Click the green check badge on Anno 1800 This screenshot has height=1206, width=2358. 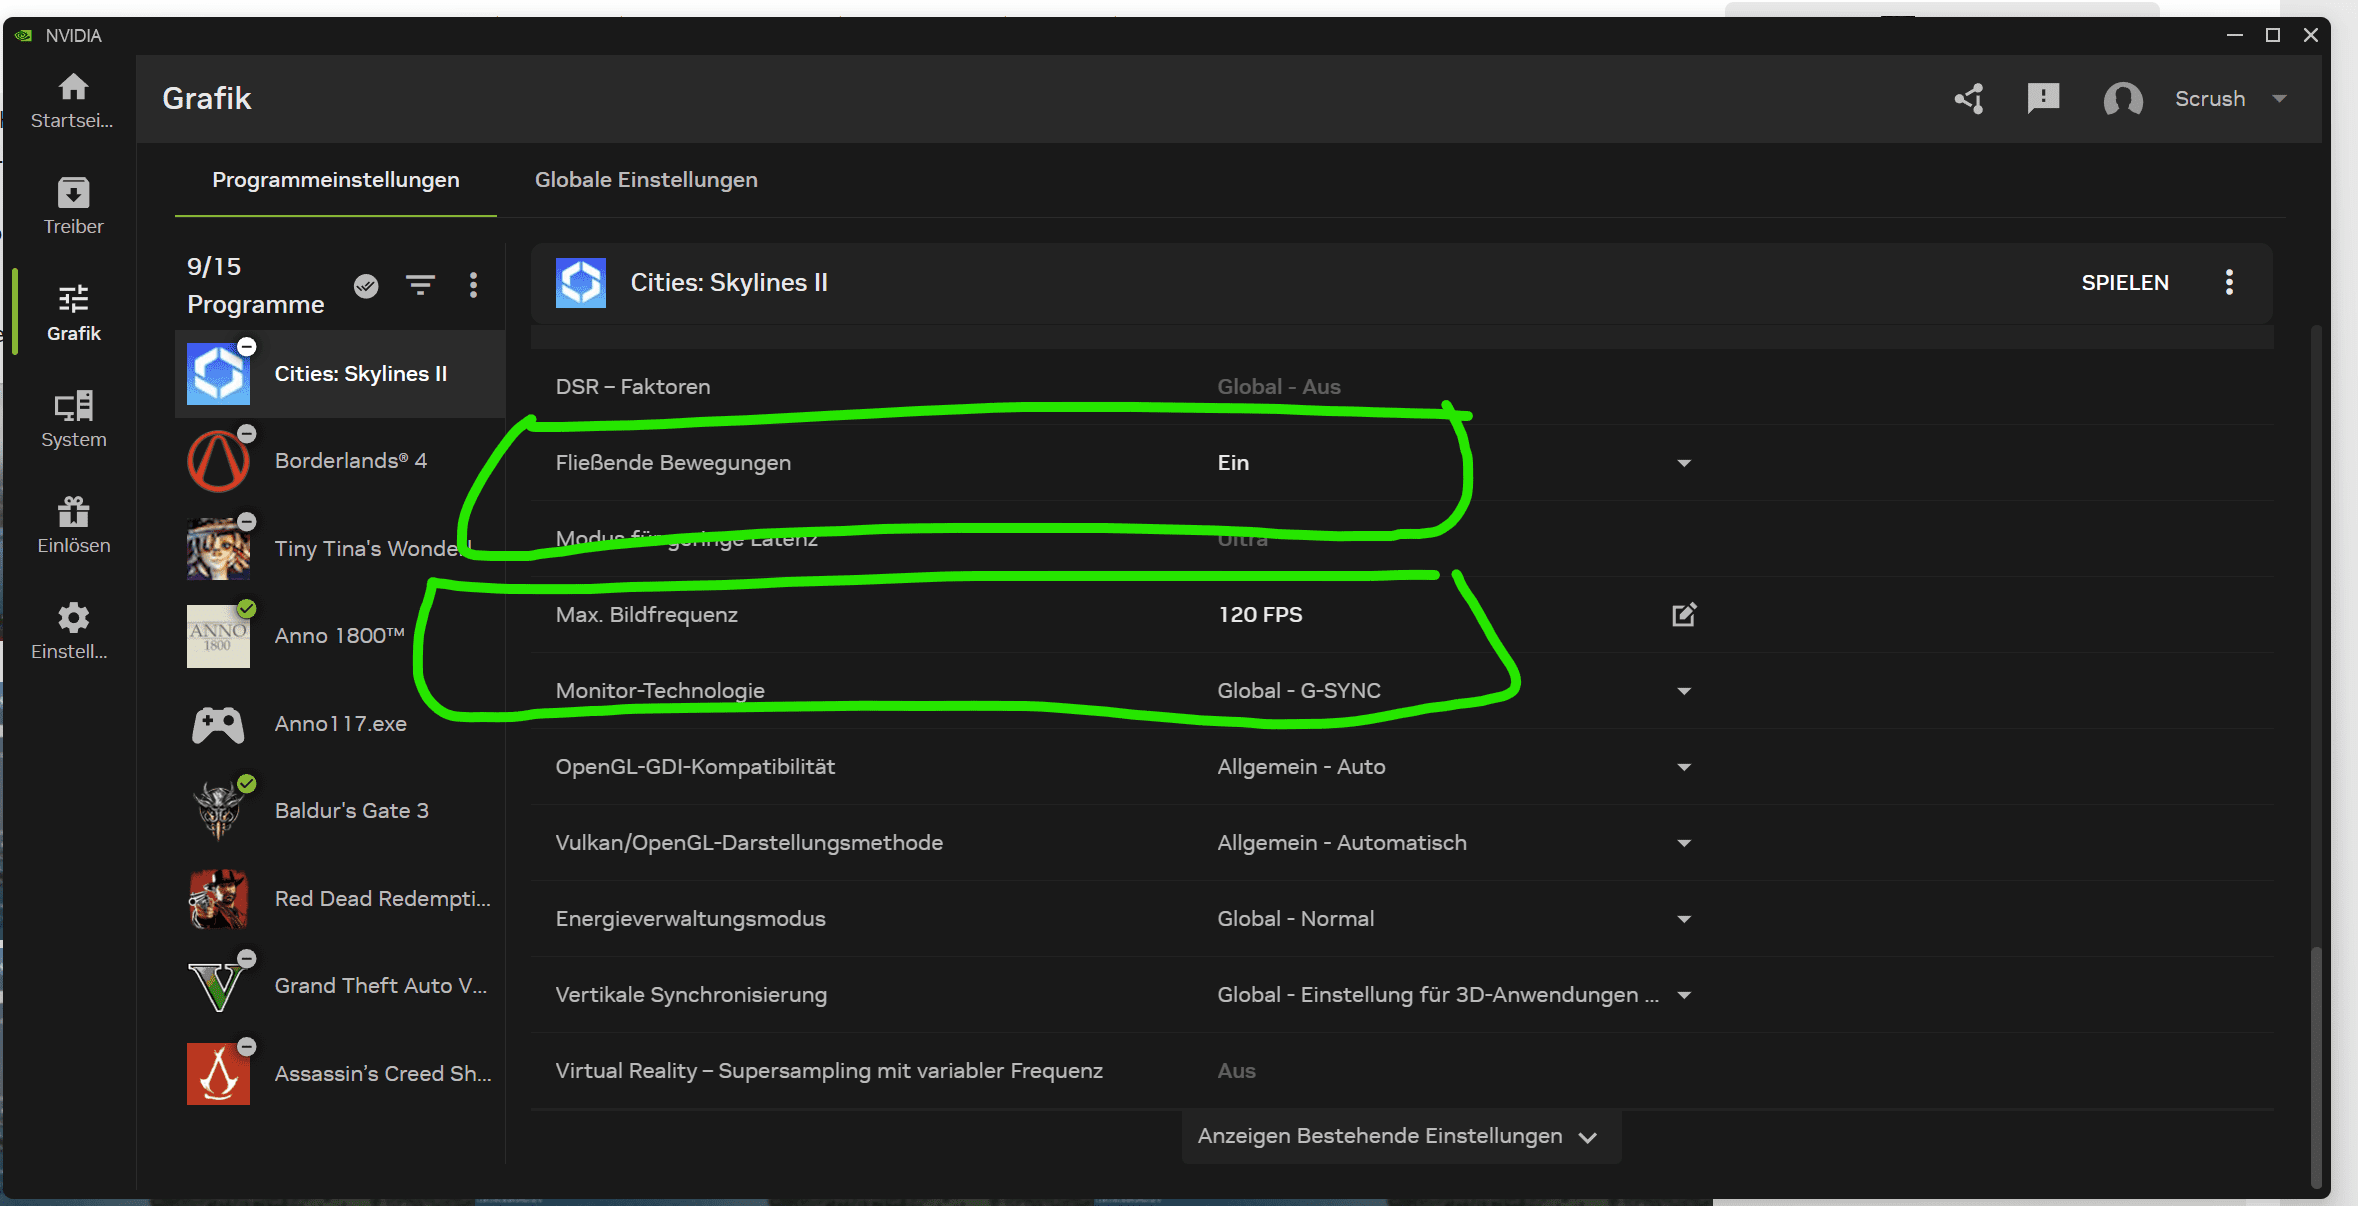[247, 609]
